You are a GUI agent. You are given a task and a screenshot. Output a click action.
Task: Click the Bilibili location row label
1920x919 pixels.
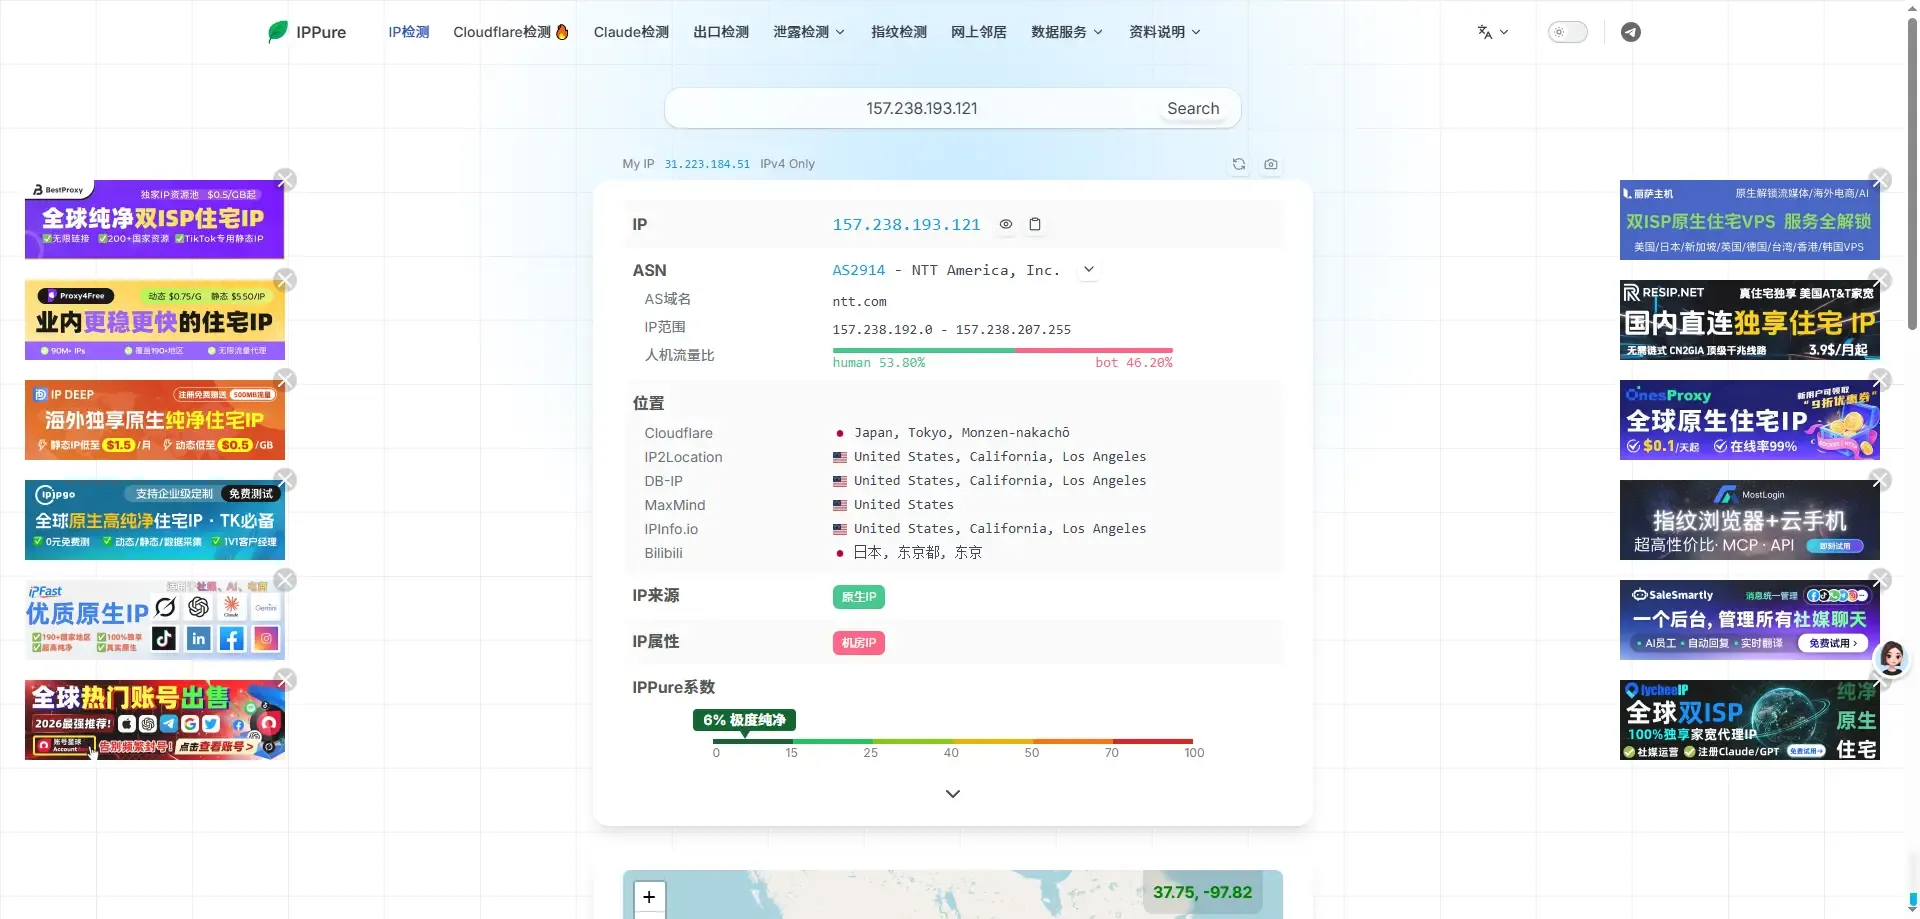[663, 553]
